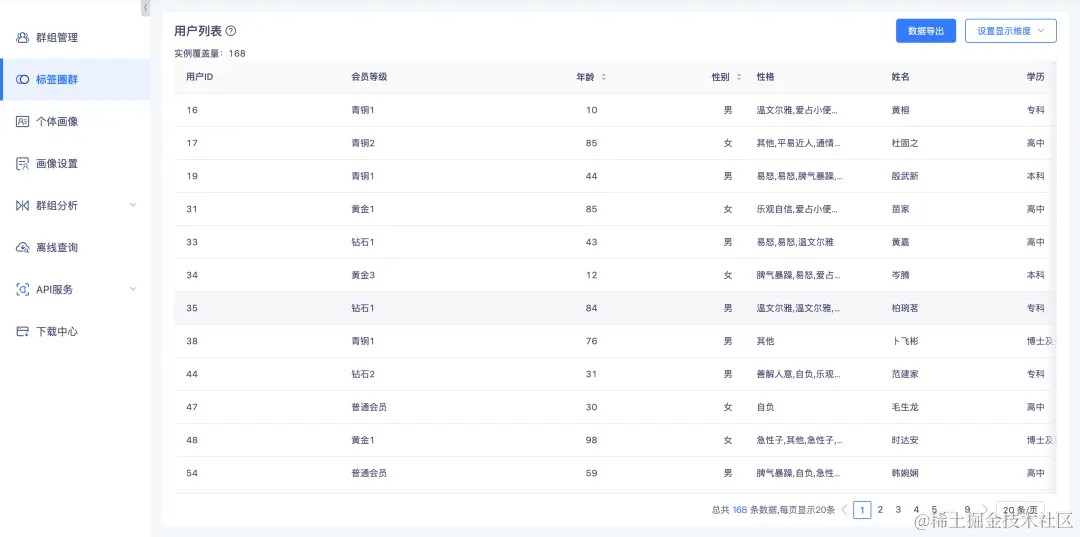The width and height of the screenshot is (1080, 537).
Task: Click 易怒,易怒,温文尔雅 personality cell
Action: click(x=796, y=242)
